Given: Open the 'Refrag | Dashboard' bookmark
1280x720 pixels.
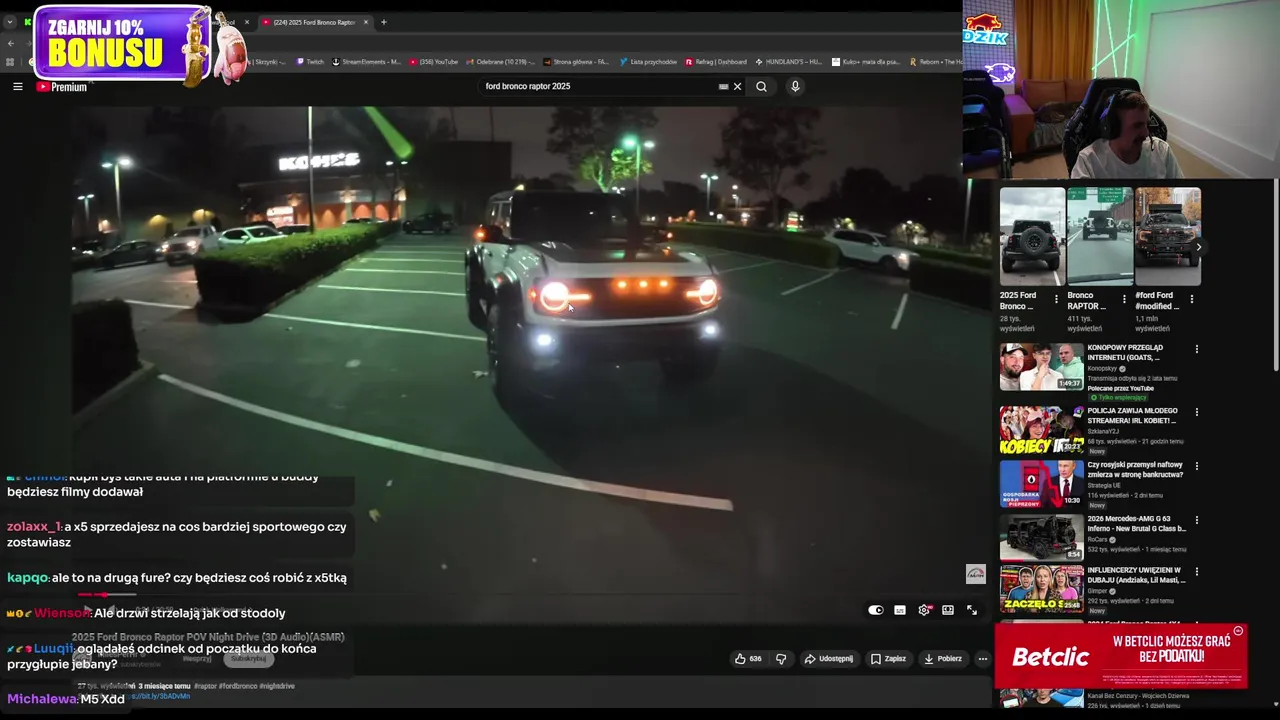Looking at the screenshot, I should point(716,62).
